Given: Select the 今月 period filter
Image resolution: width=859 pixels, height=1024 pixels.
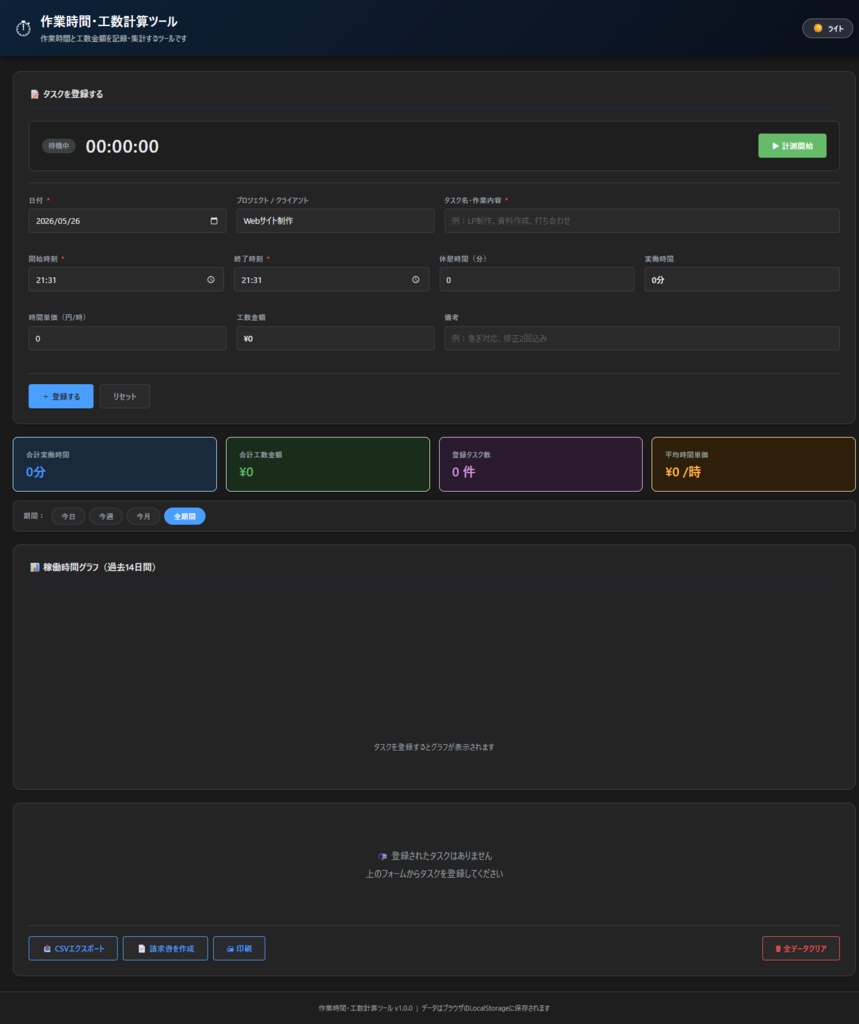Looking at the screenshot, I should tap(143, 517).
